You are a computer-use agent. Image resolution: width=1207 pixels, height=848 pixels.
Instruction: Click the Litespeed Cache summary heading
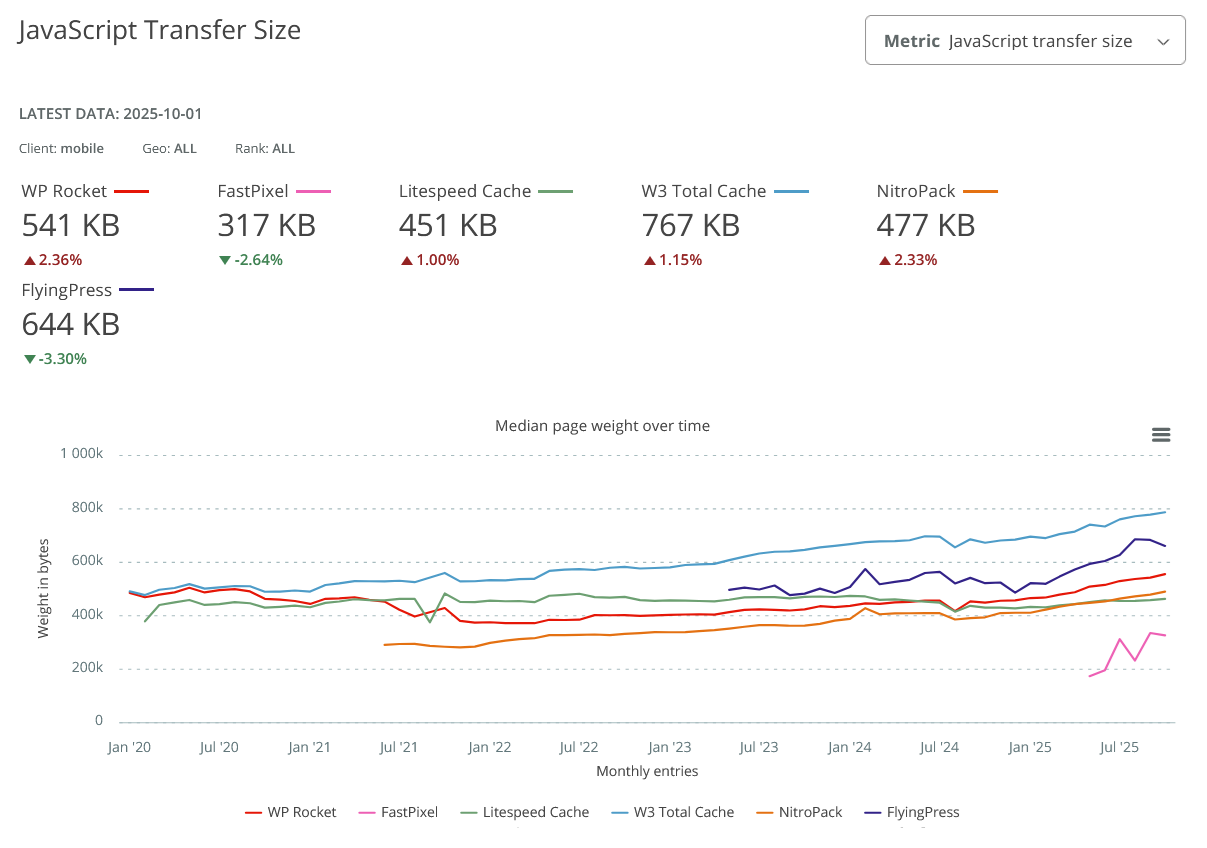[465, 191]
